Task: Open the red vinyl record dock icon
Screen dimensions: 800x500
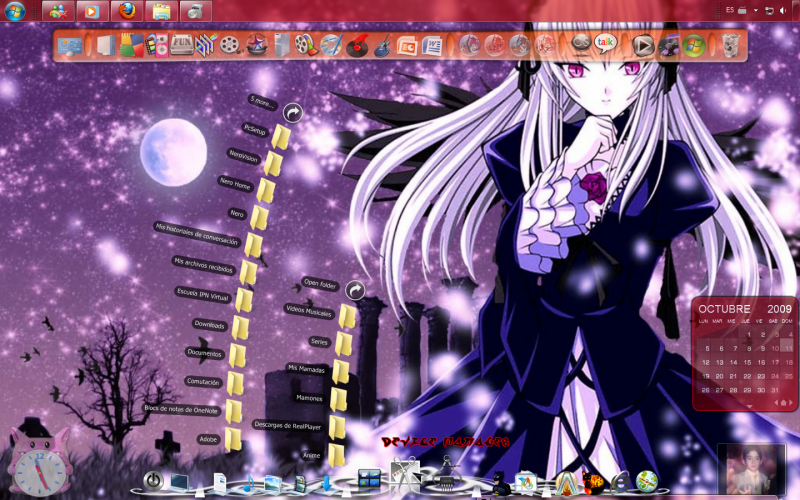Action: 357,46
